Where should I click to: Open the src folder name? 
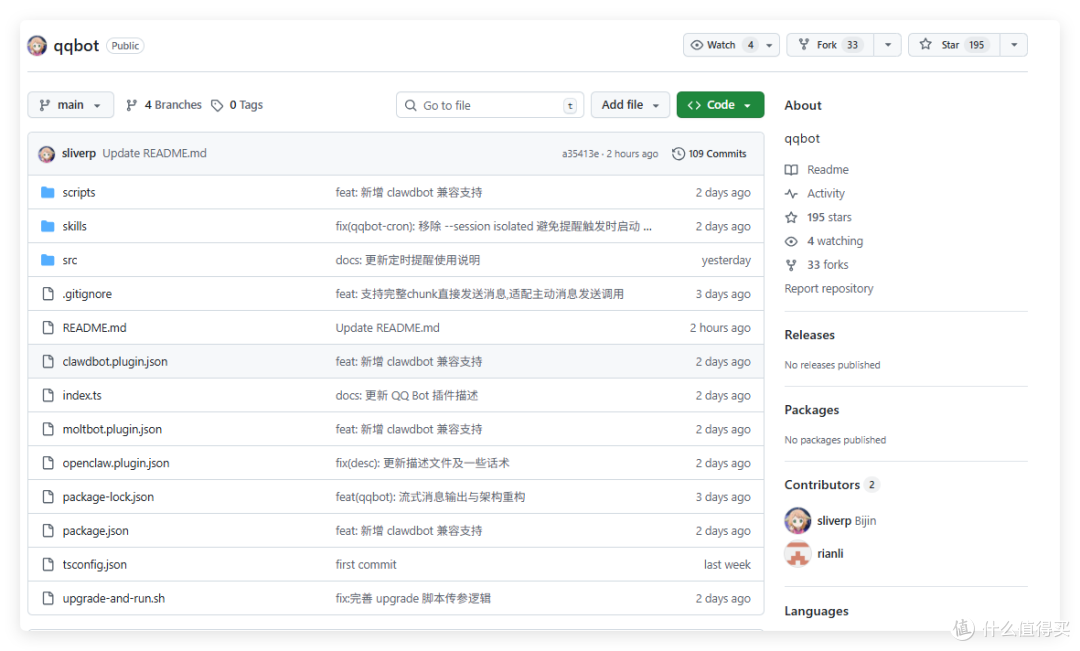coord(70,260)
